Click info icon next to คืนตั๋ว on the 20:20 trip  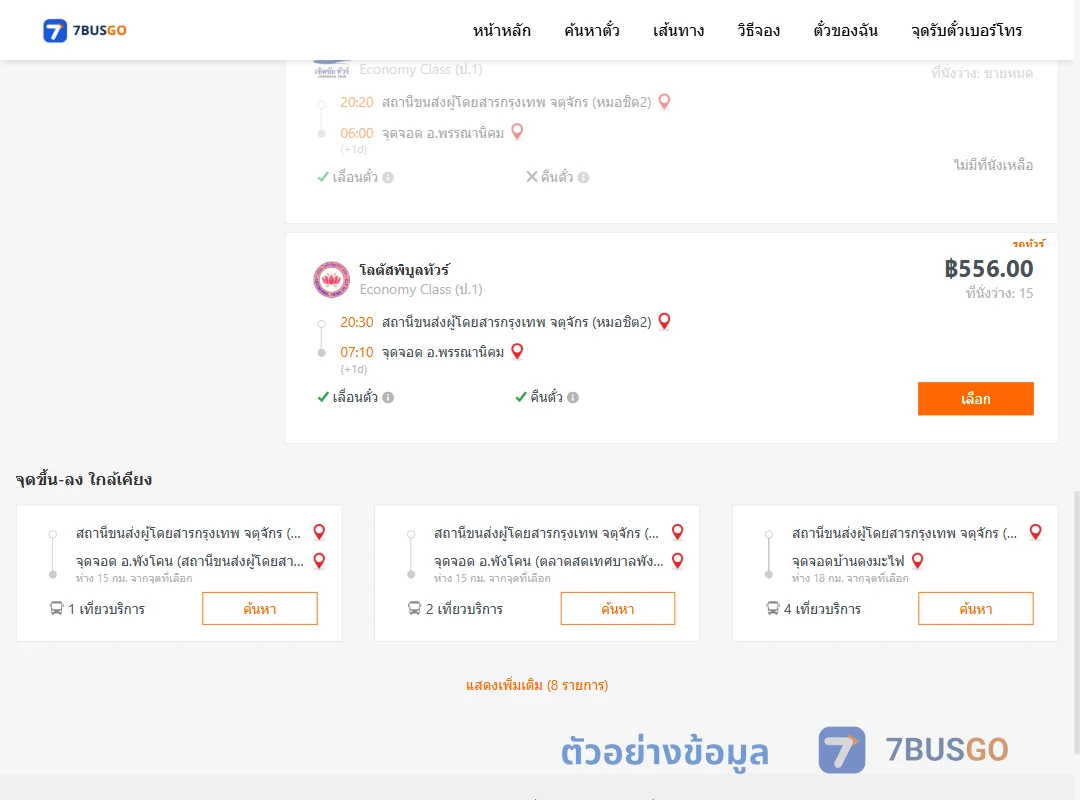coord(583,178)
